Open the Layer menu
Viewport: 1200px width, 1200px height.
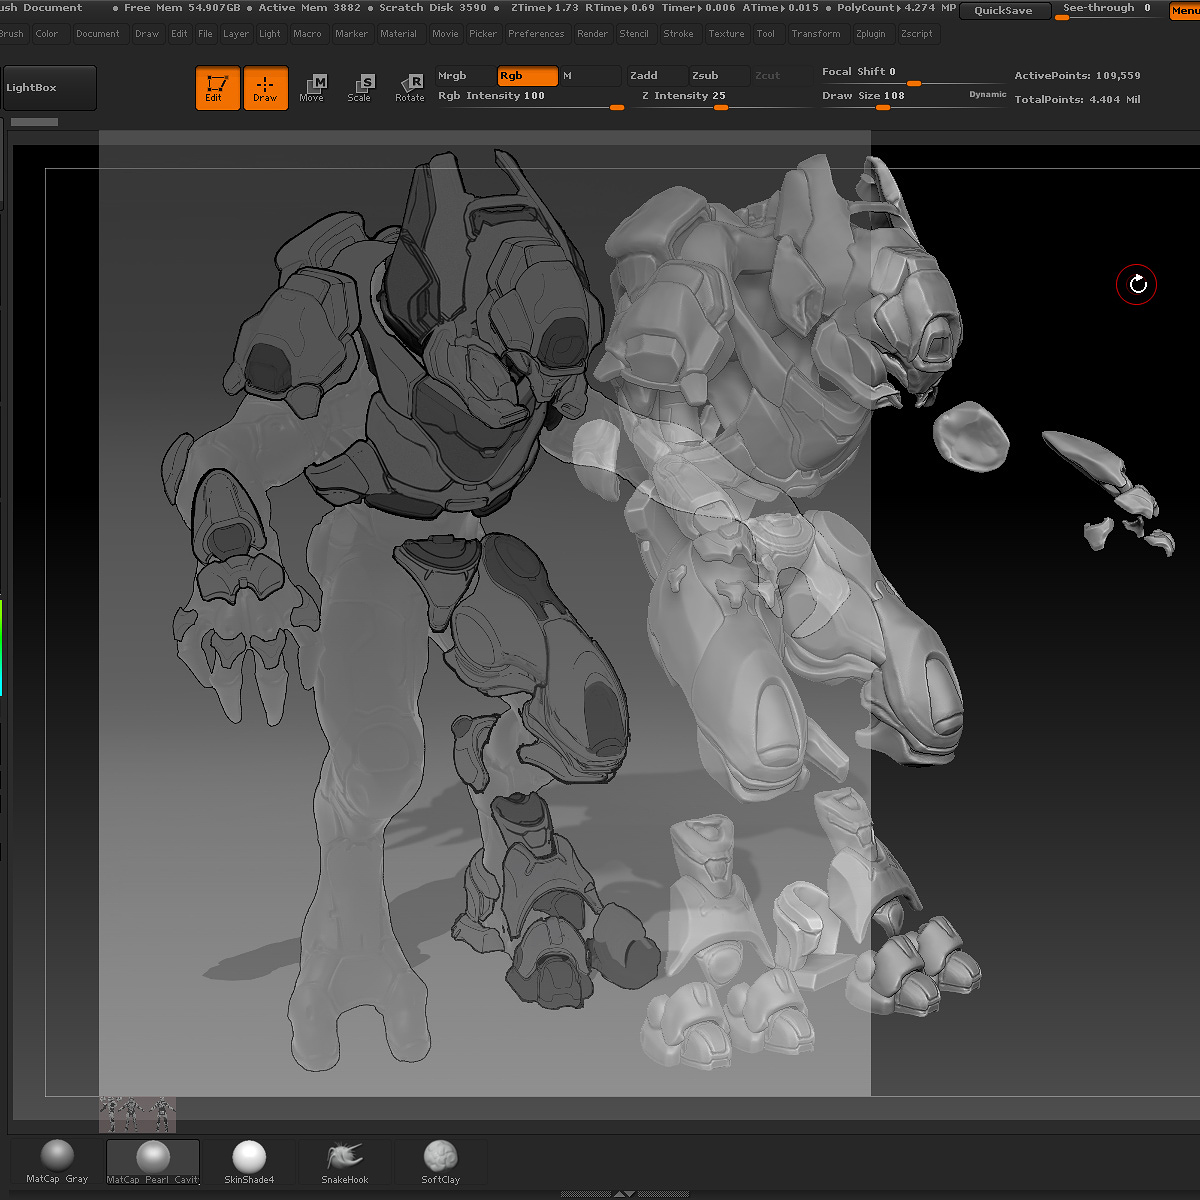[236, 34]
